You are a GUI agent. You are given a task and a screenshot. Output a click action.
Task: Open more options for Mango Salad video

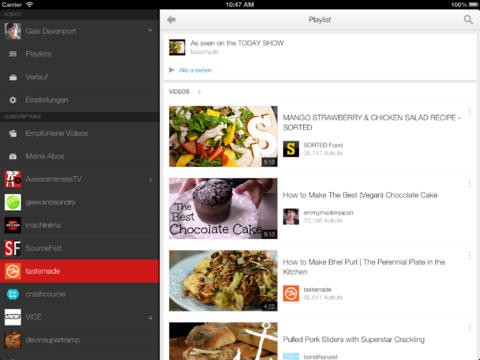[x=469, y=111]
